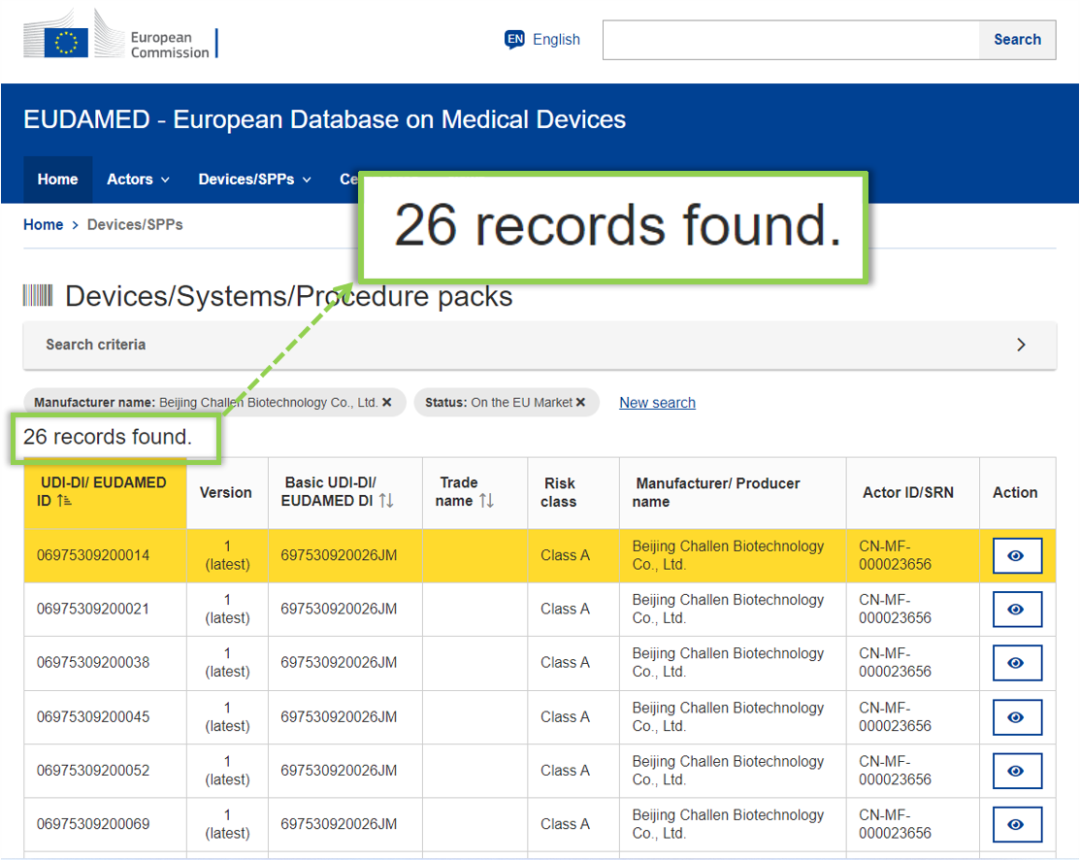1080x860 pixels.
Task: Select cell 06975309200045
Action: tap(105, 717)
